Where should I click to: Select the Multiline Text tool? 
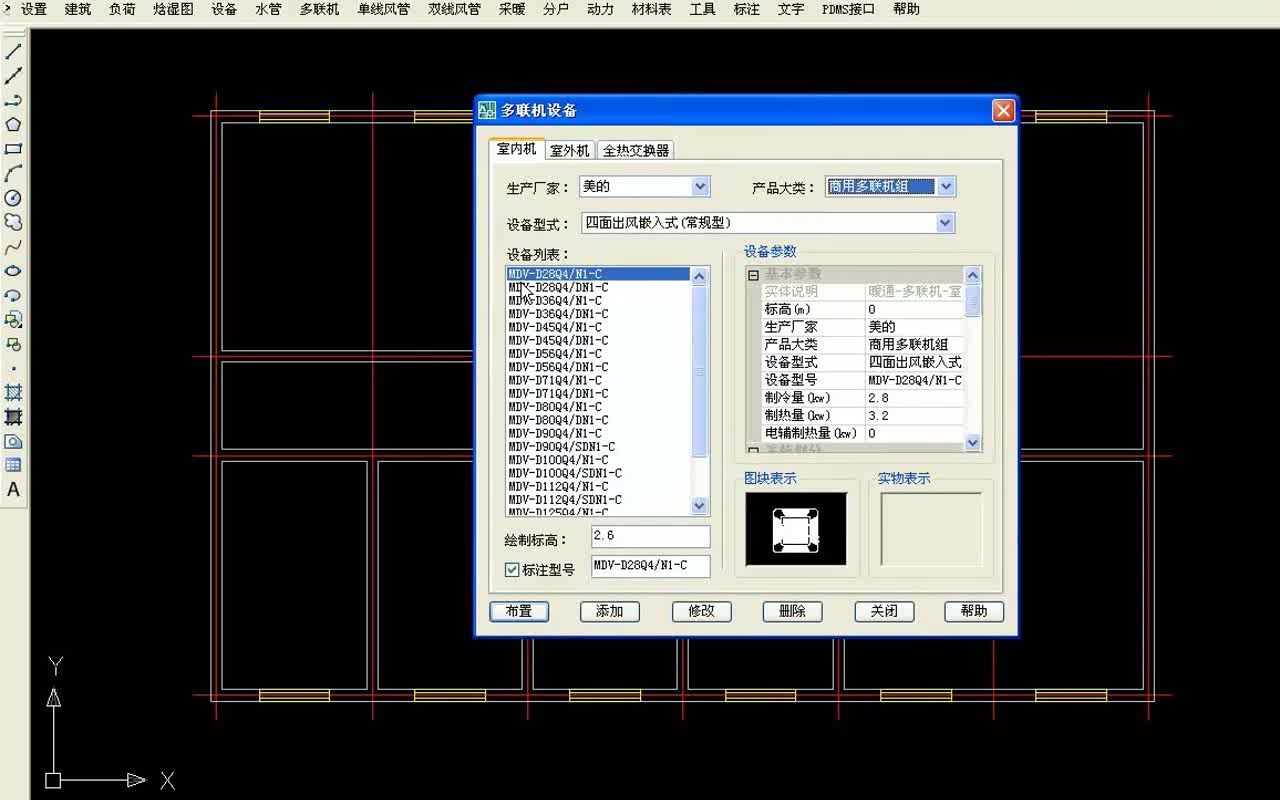point(13,490)
